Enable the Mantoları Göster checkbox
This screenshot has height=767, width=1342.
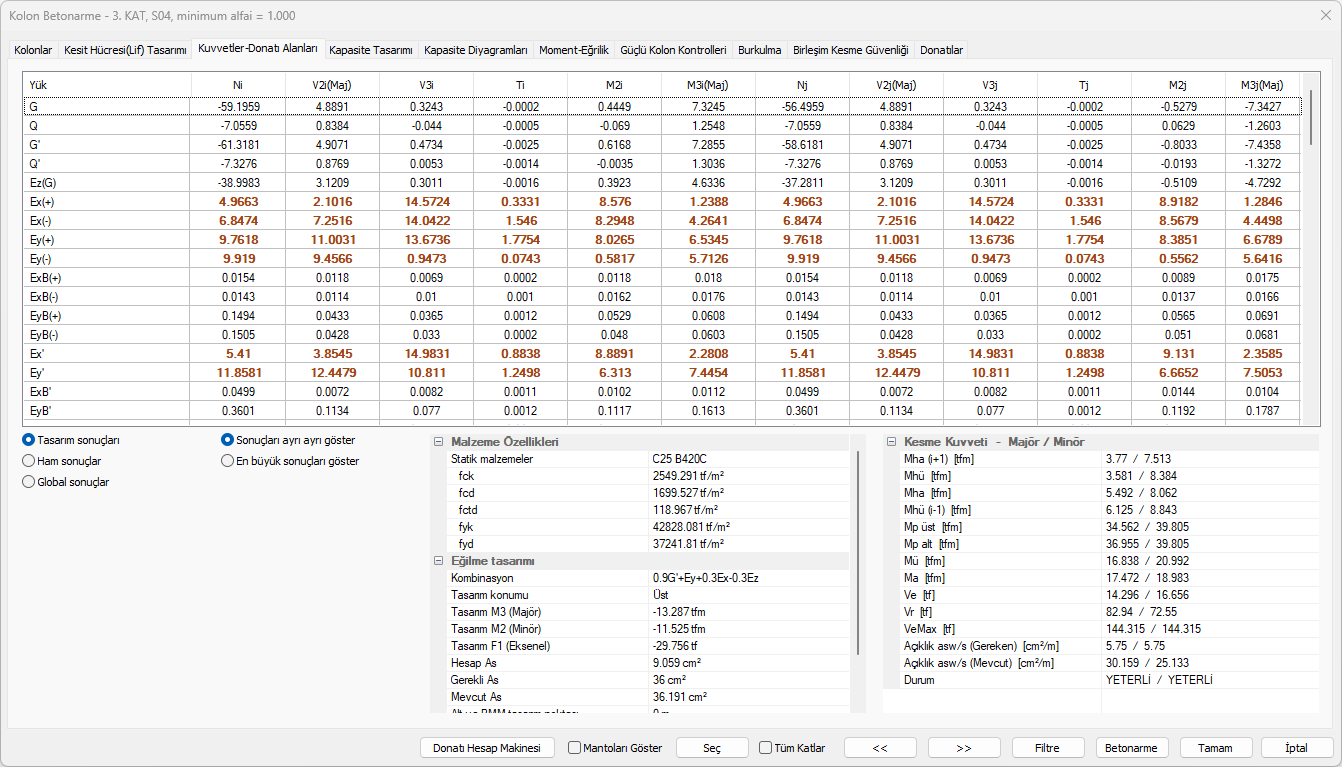[x=575, y=748]
